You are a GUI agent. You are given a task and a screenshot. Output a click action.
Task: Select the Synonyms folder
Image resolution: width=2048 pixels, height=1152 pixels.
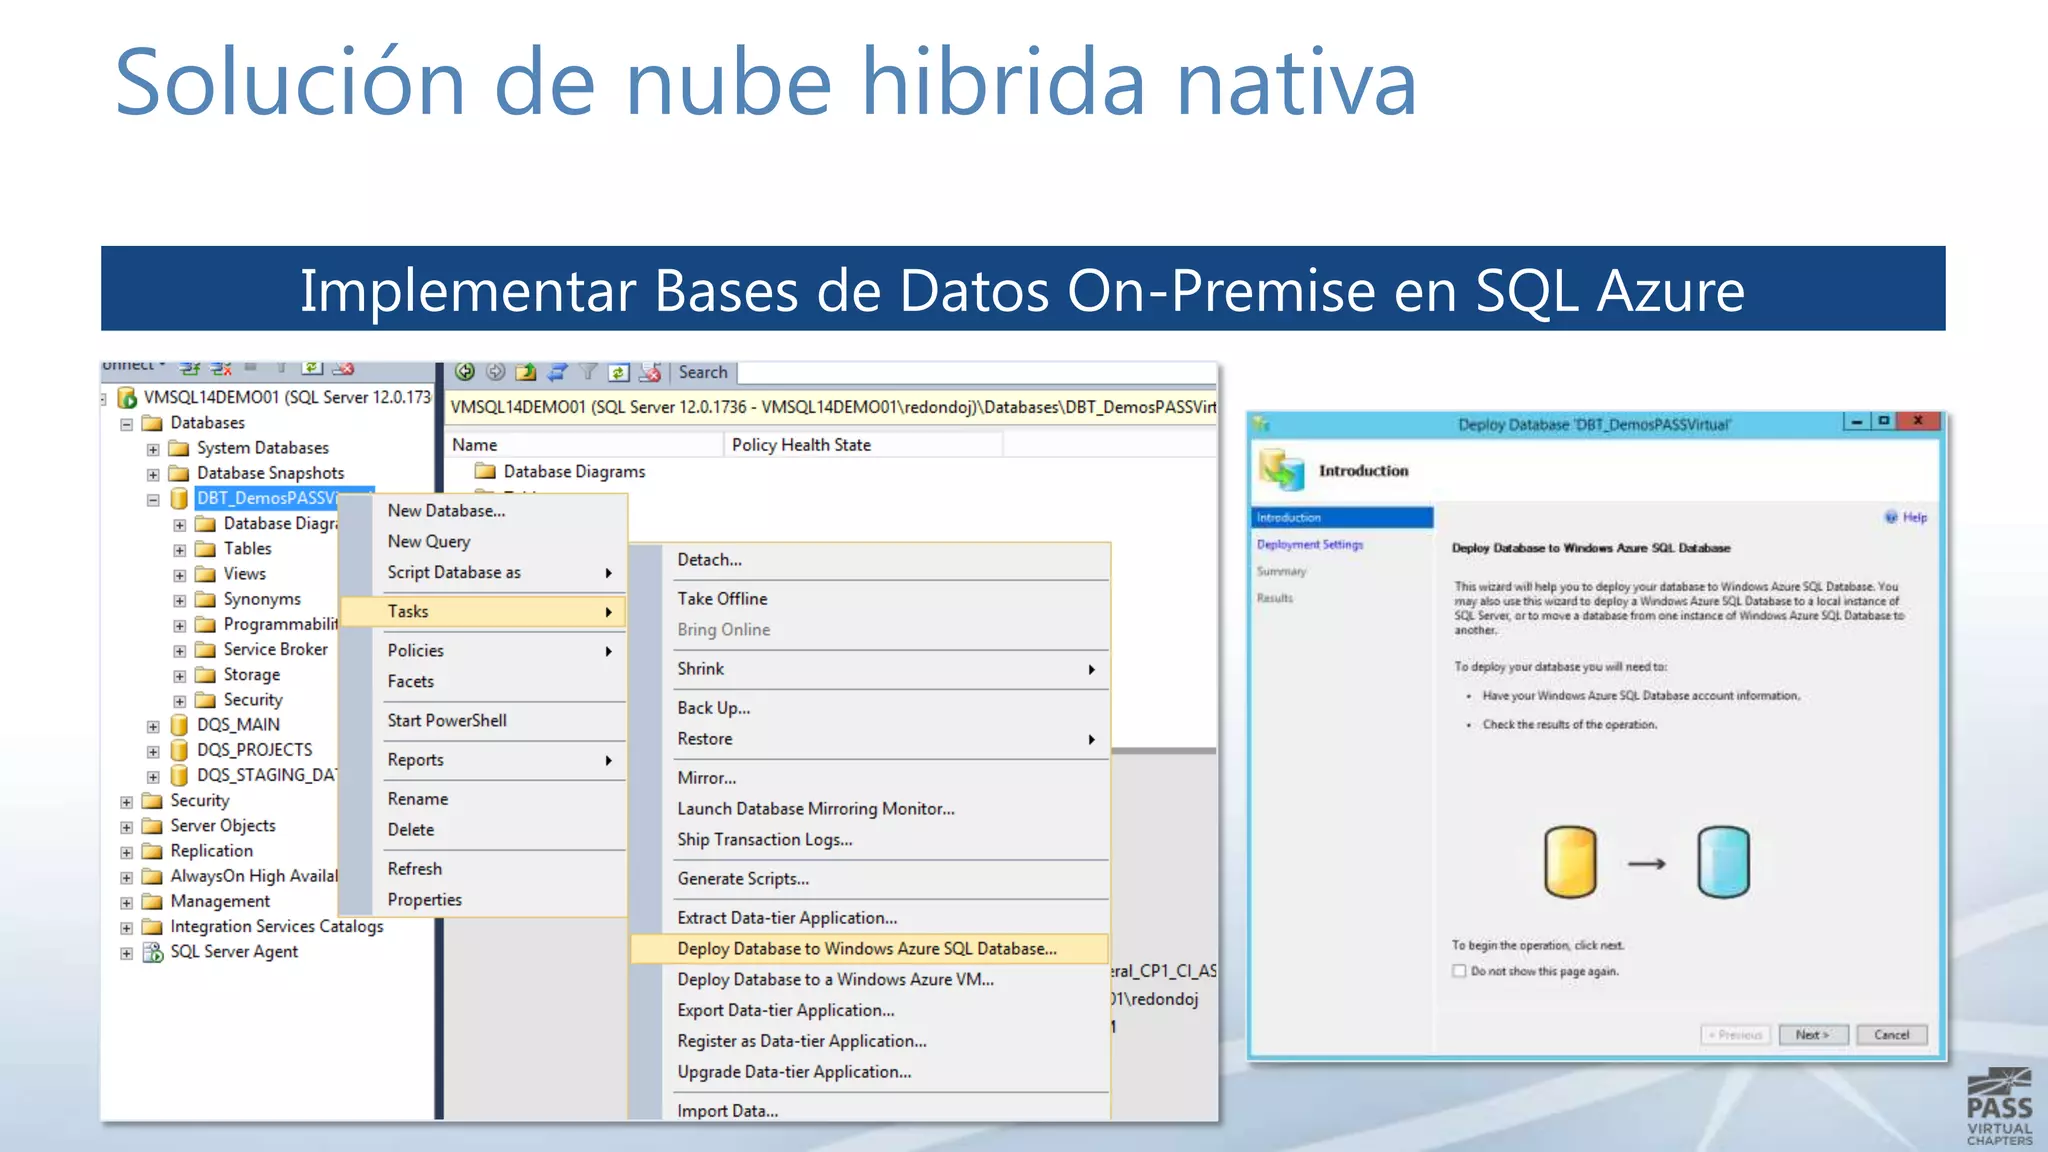pyautogui.click(x=262, y=599)
